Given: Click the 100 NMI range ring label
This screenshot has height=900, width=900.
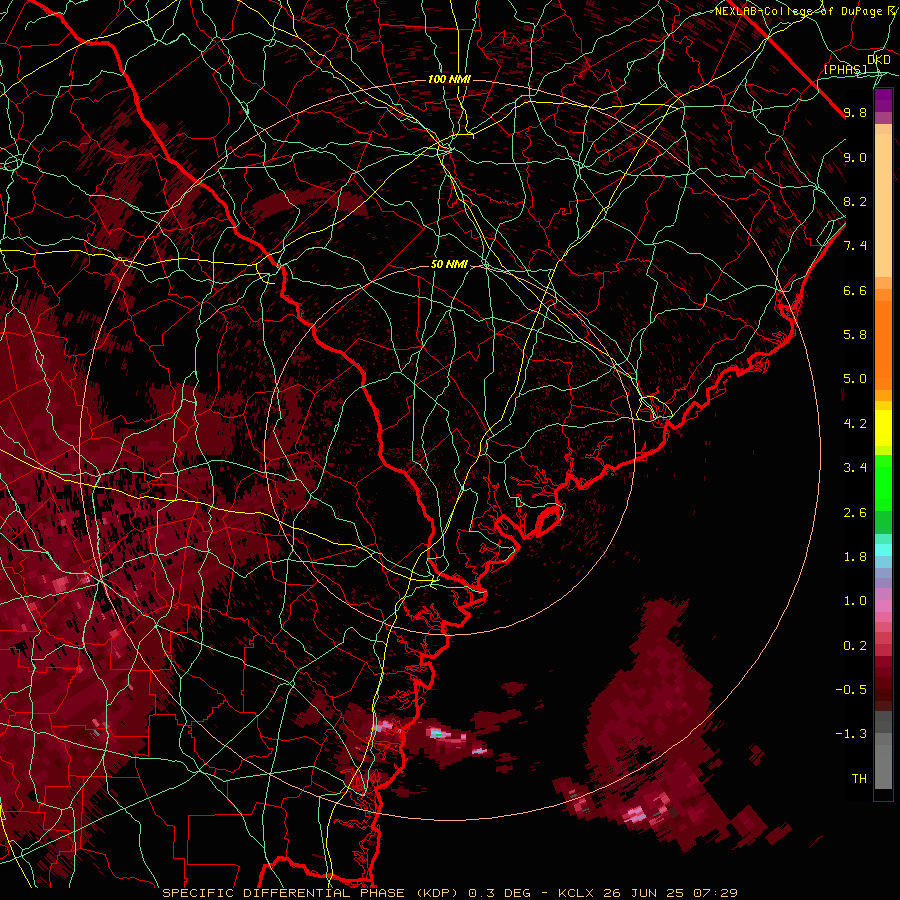Looking at the screenshot, I should pos(449,79).
